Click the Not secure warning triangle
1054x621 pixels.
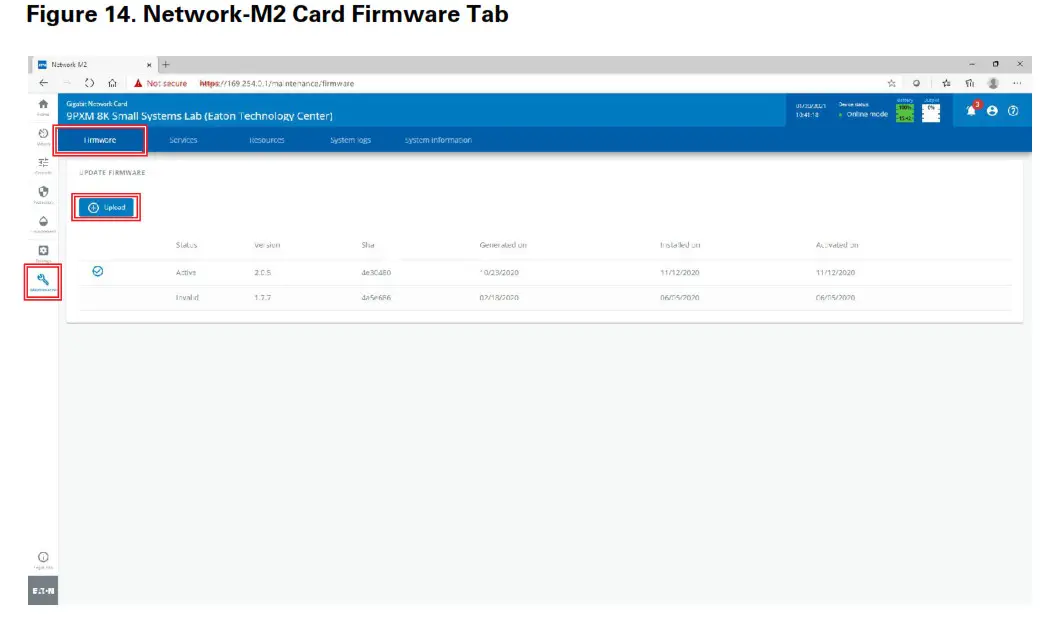tap(138, 83)
